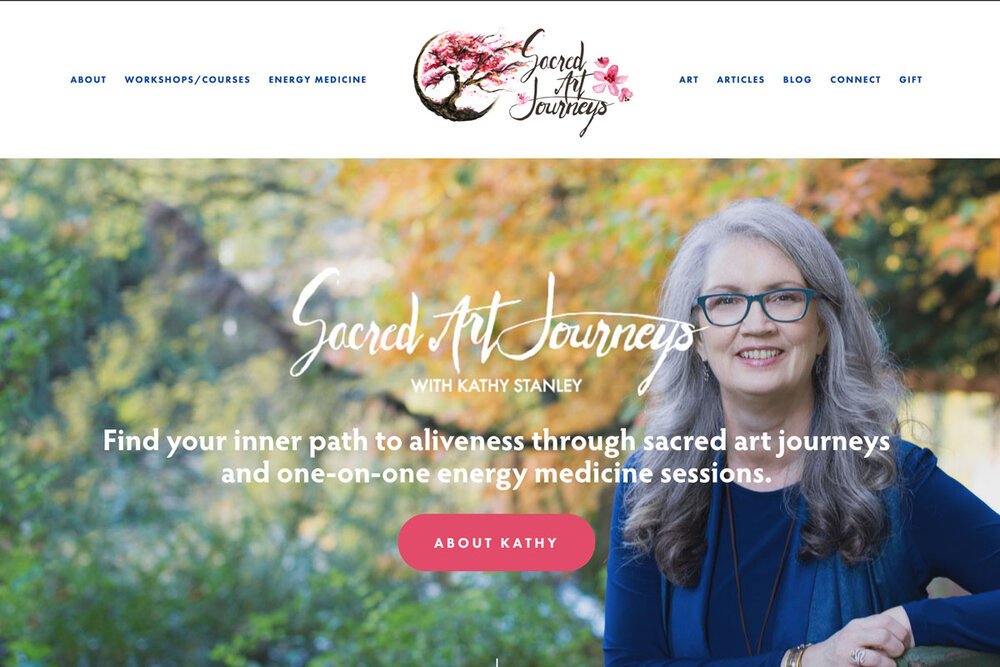The width and height of the screenshot is (1000, 667).
Task: Open the Art navigation link
Action: (x=689, y=80)
